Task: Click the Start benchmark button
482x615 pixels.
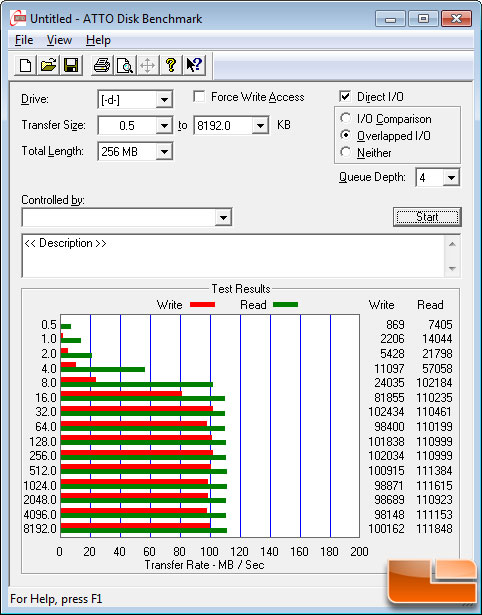Action: click(427, 217)
